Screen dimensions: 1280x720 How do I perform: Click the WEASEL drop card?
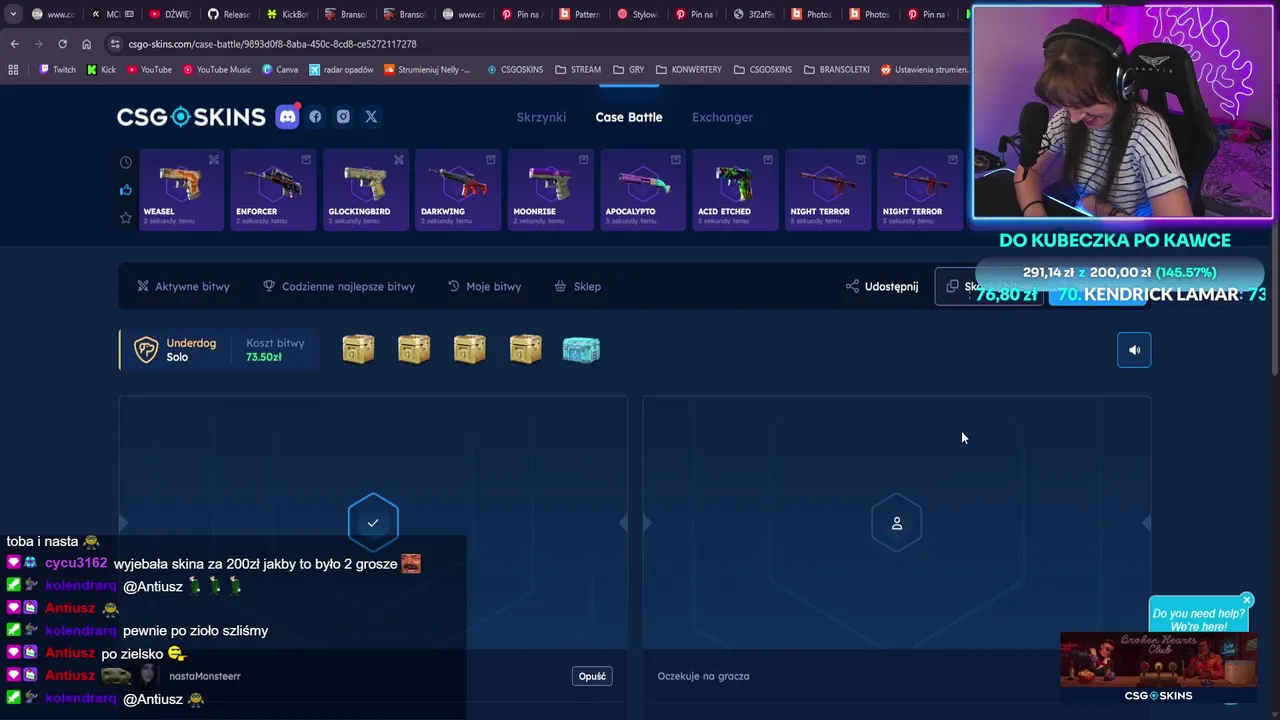click(x=181, y=189)
